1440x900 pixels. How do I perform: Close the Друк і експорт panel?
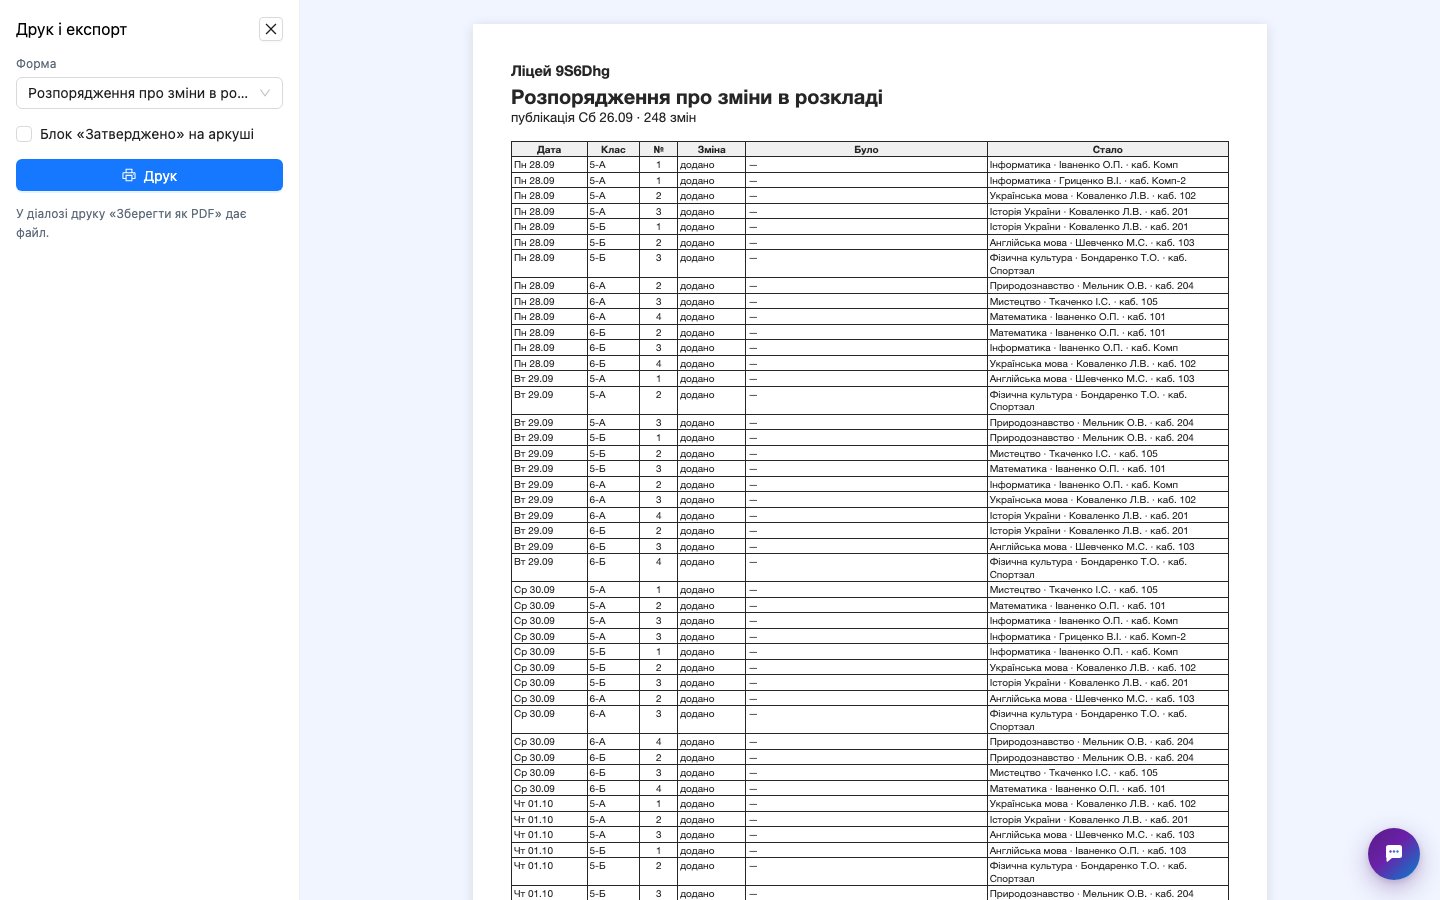point(271,29)
